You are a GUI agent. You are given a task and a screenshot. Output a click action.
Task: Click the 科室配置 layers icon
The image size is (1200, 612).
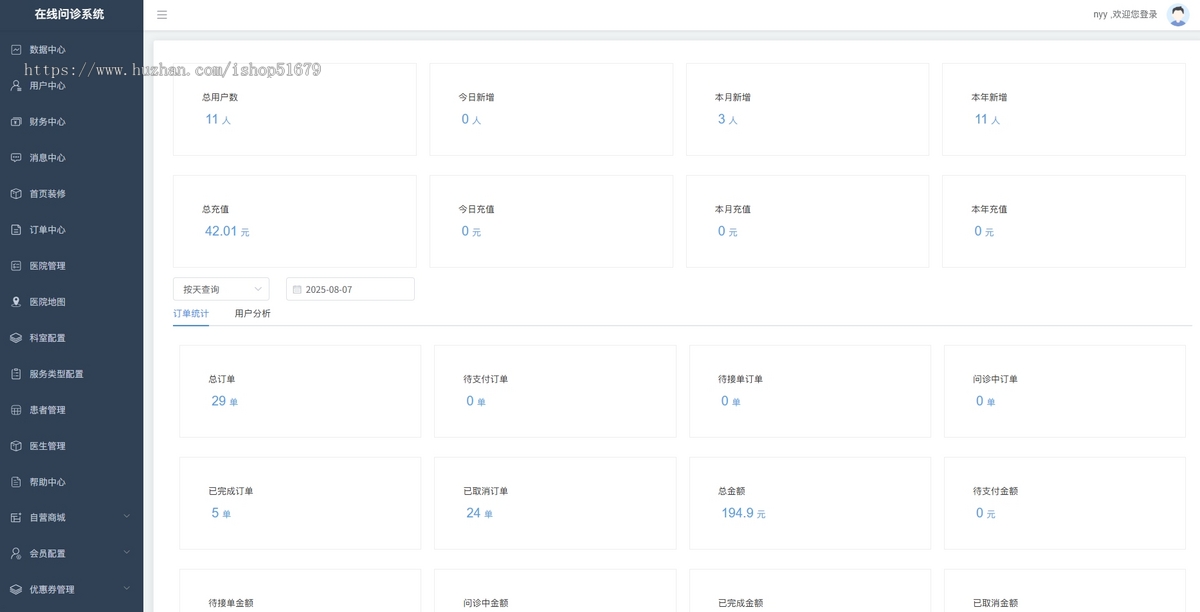pyautogui.click(x=16, y=337)
